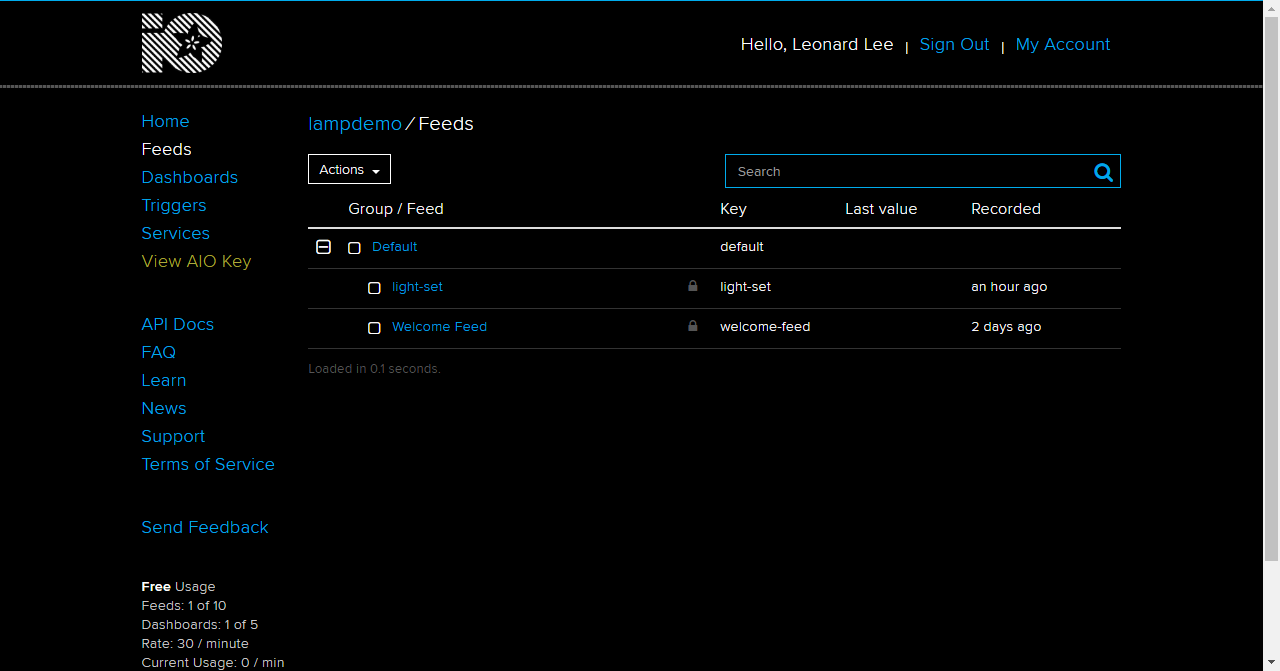Viewport: 1280px width, 671px height.
Task: Click the lock icon for light-set feed
Action: coord(693,286)
